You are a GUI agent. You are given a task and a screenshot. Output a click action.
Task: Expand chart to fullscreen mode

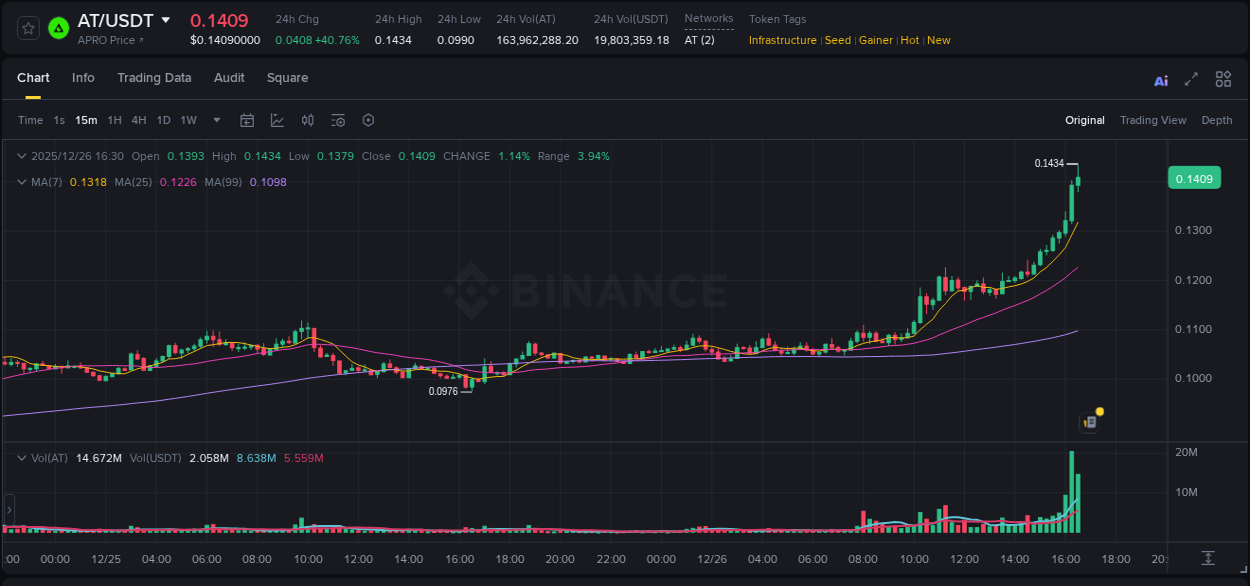1191,78
